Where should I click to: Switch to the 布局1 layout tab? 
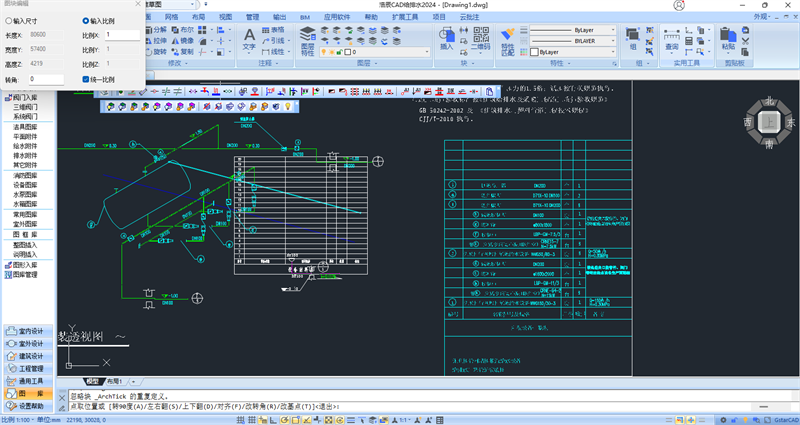[115, 382]
